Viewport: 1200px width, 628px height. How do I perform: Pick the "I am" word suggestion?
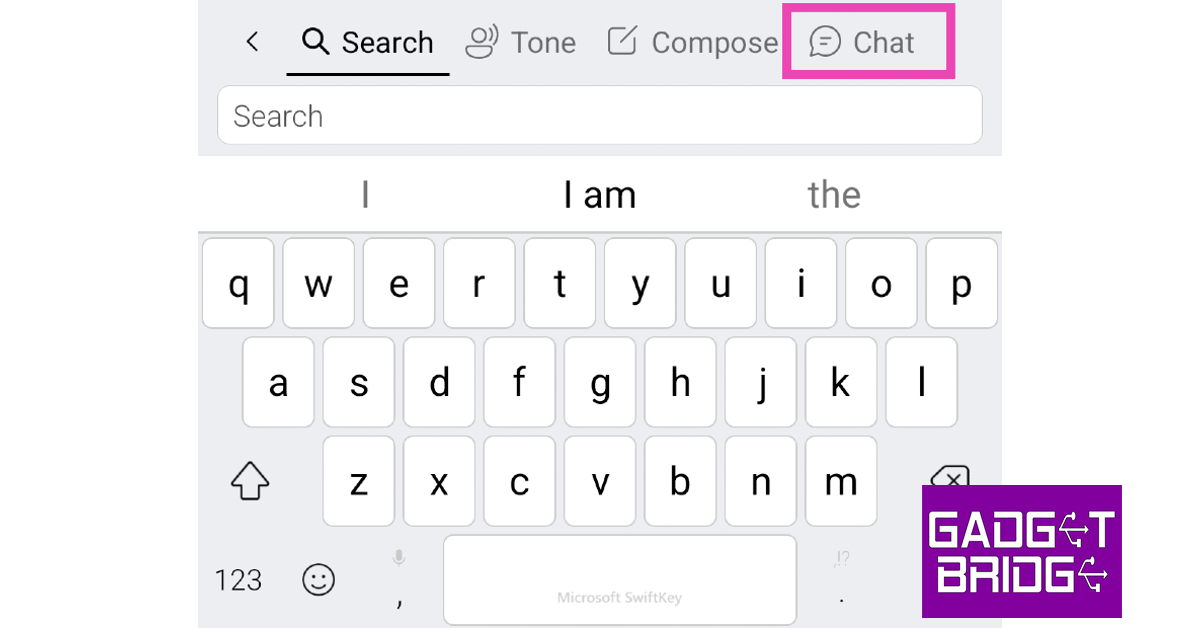click(x=599, y=195)
